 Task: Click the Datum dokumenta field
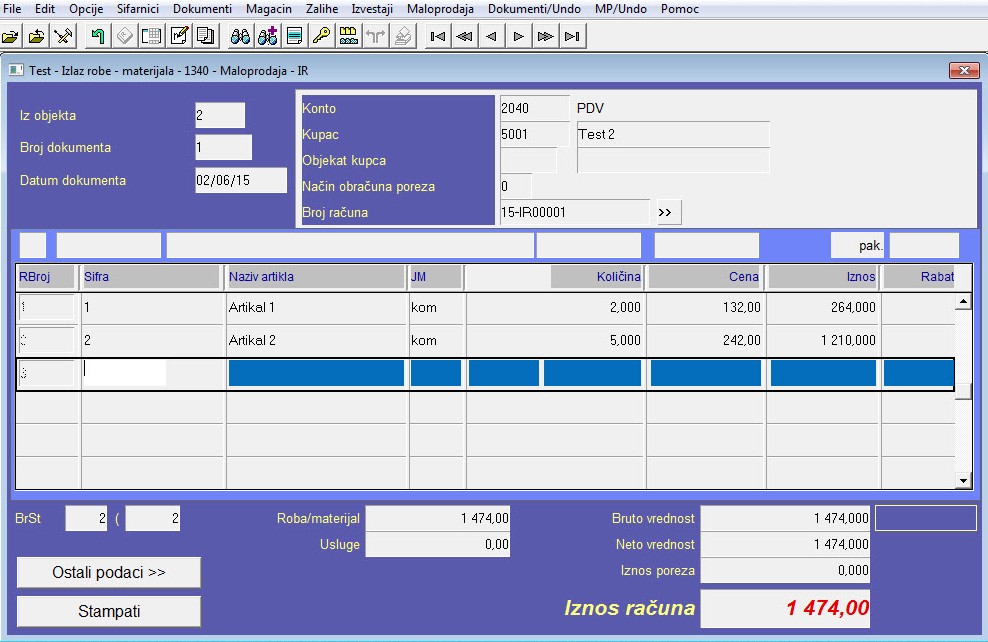point(241,180)
